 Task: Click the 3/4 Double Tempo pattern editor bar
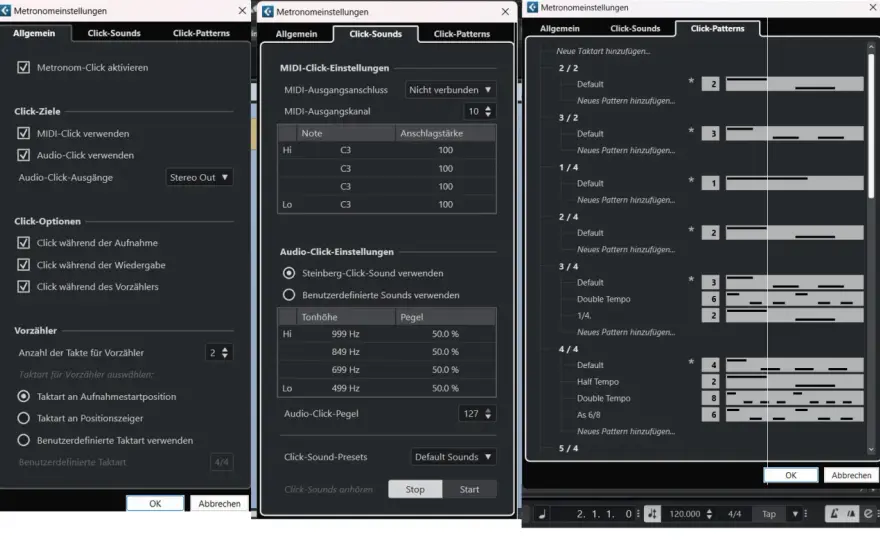pyautogui.click(x=795, y=299)
